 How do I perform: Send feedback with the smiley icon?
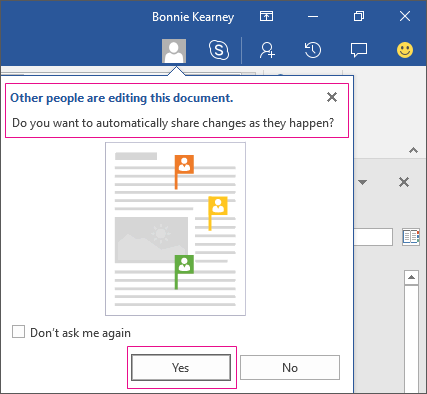point(405,50)
